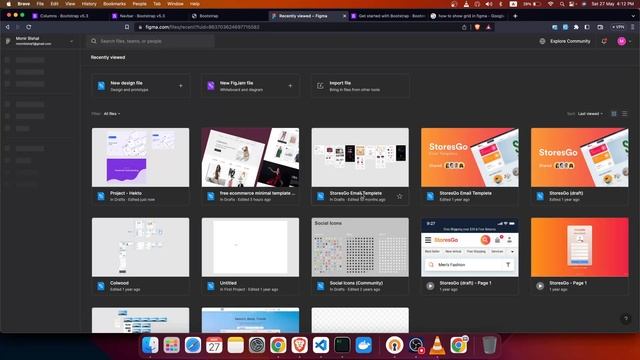Close the Recently viewed Figma tab
640x360 pixels.
pos(344,16)
